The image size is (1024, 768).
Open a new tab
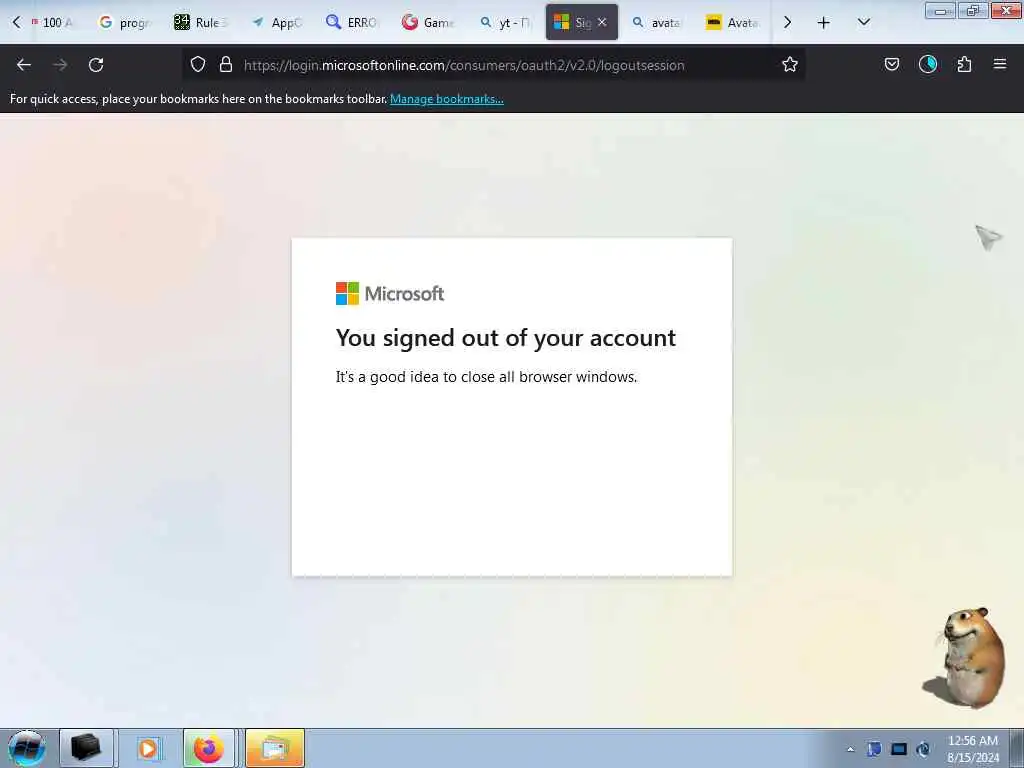click(824, 22)
